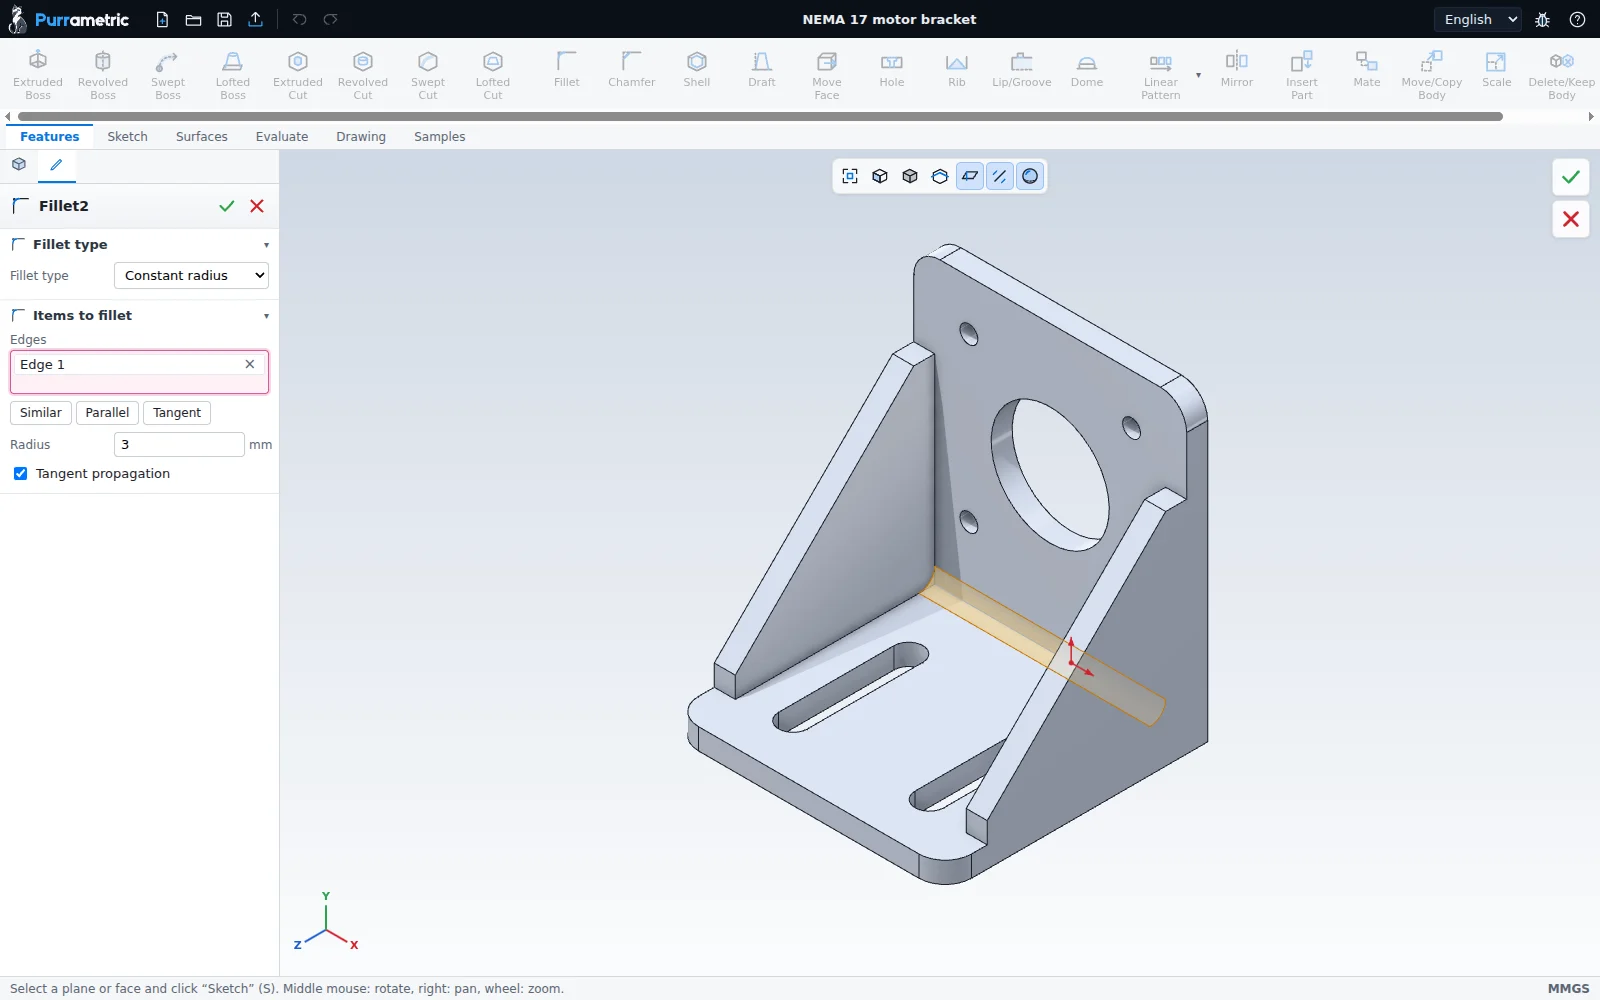Click the Mirror tool

tap(1237, 69)
